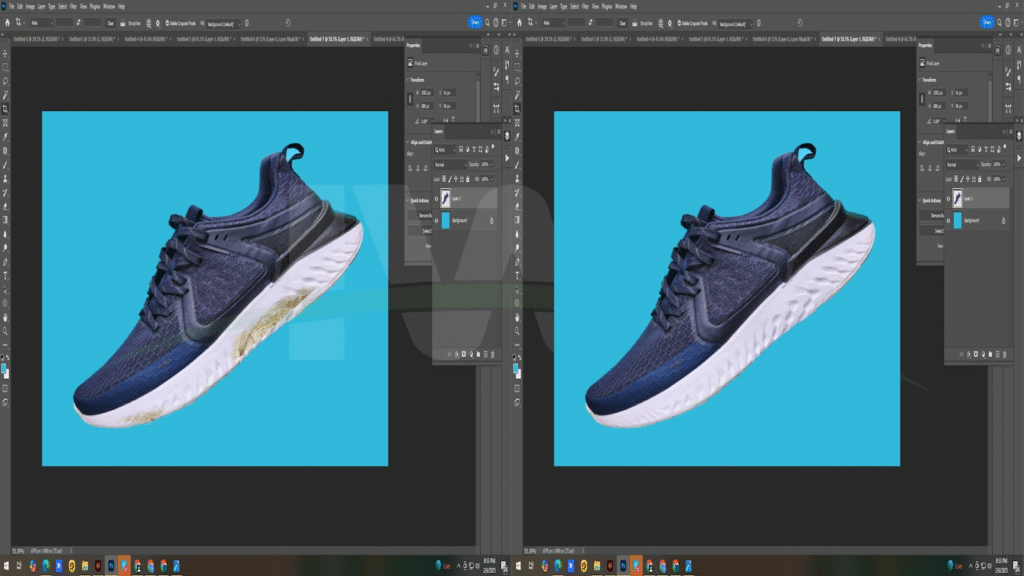Click the Home icon in the left window
The image size is (1024, 576).
coord(7,23)
